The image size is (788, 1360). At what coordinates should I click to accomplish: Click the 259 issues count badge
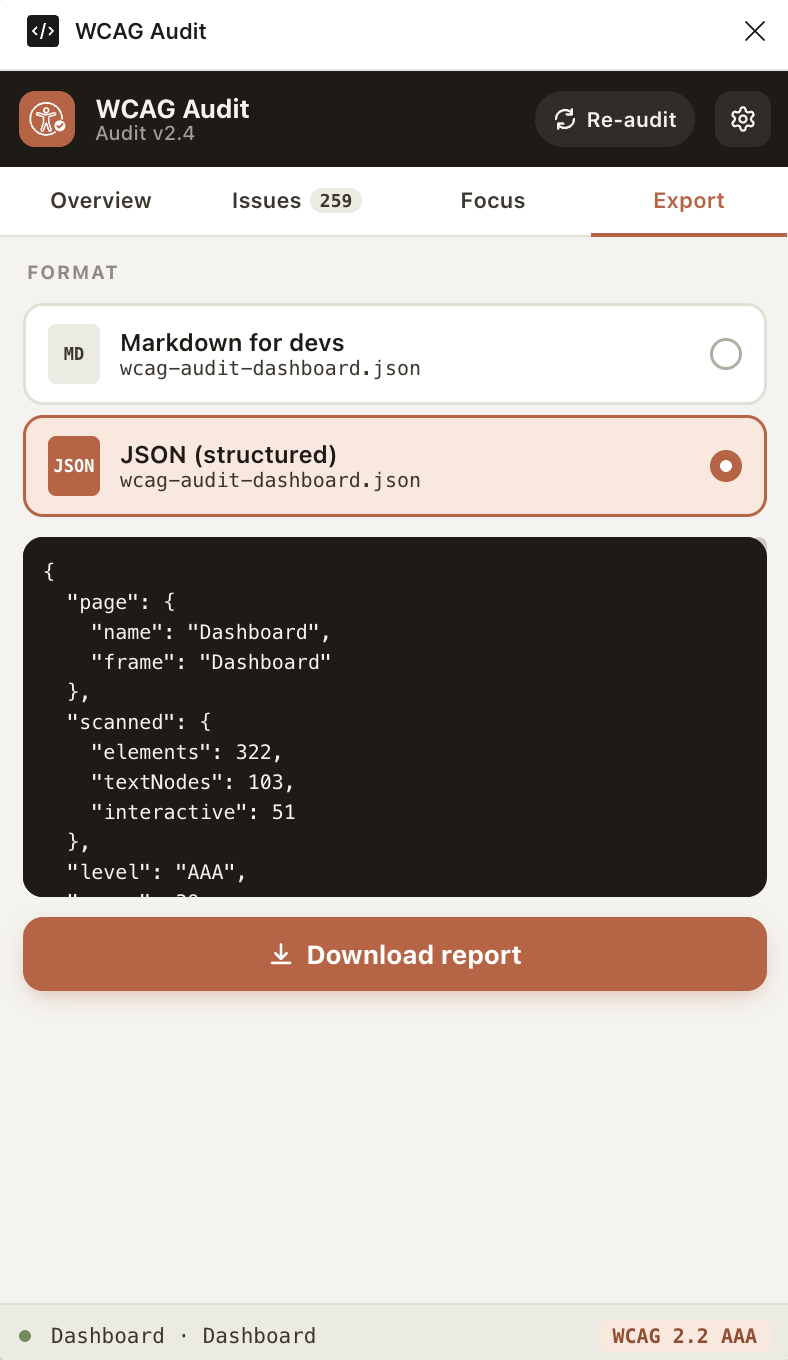(336, 201)
